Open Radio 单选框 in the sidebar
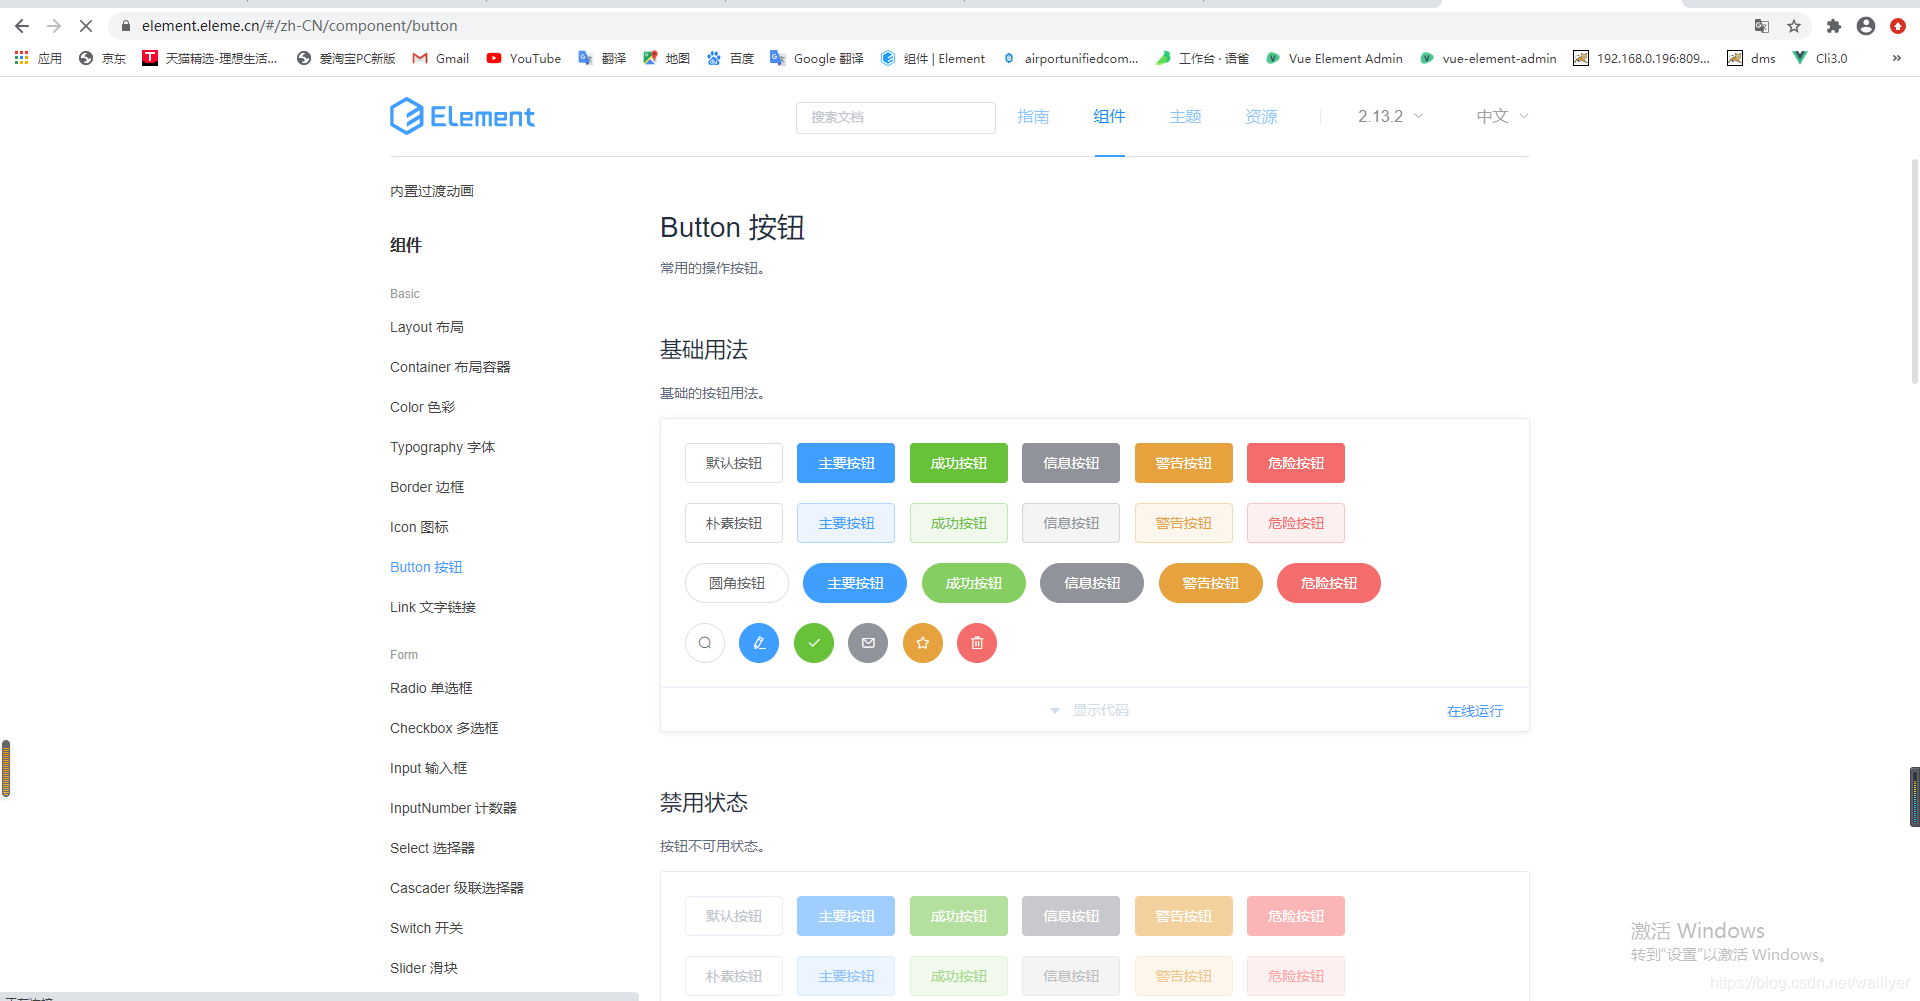 click(431, 688)
